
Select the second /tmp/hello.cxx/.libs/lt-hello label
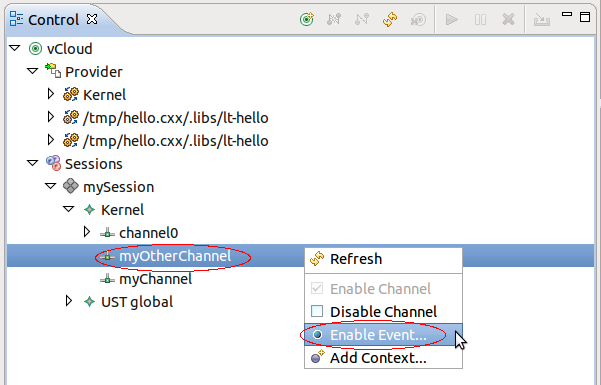pos(176,141)
